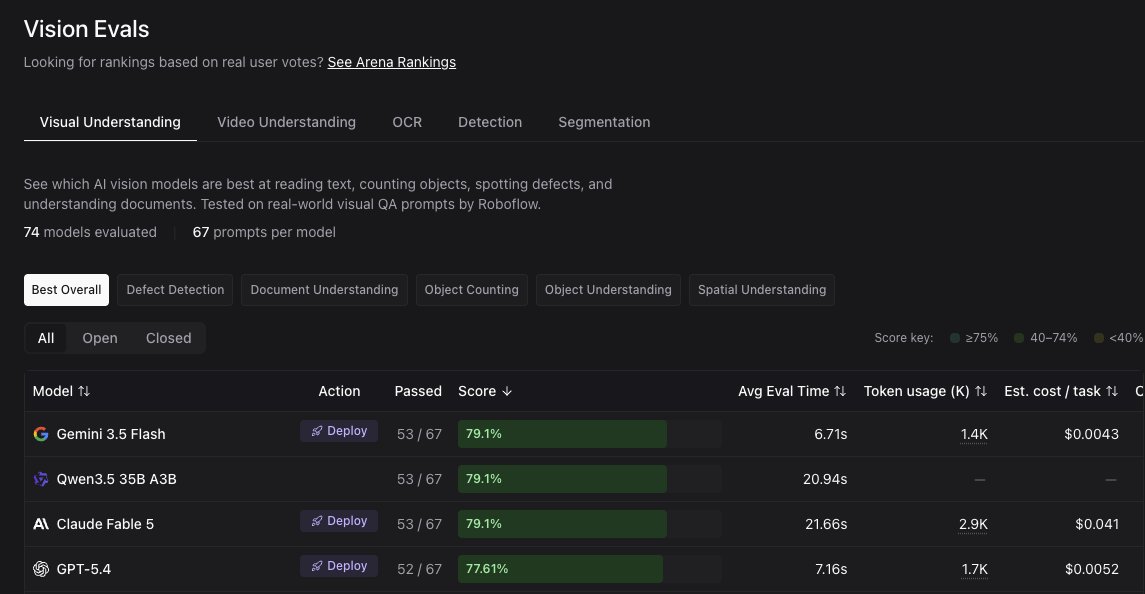Click the Qwen logo icon in second row
This screenshot has width=1145, height=594.
pos(41,479)
